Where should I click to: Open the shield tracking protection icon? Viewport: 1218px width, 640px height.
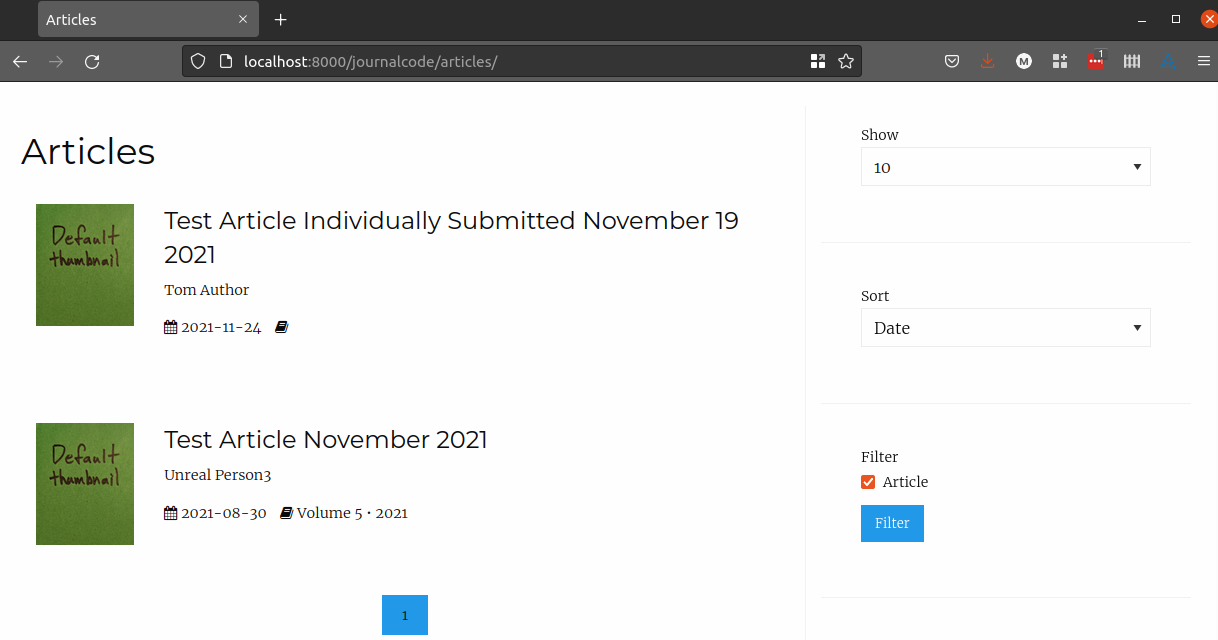(198, 62)
